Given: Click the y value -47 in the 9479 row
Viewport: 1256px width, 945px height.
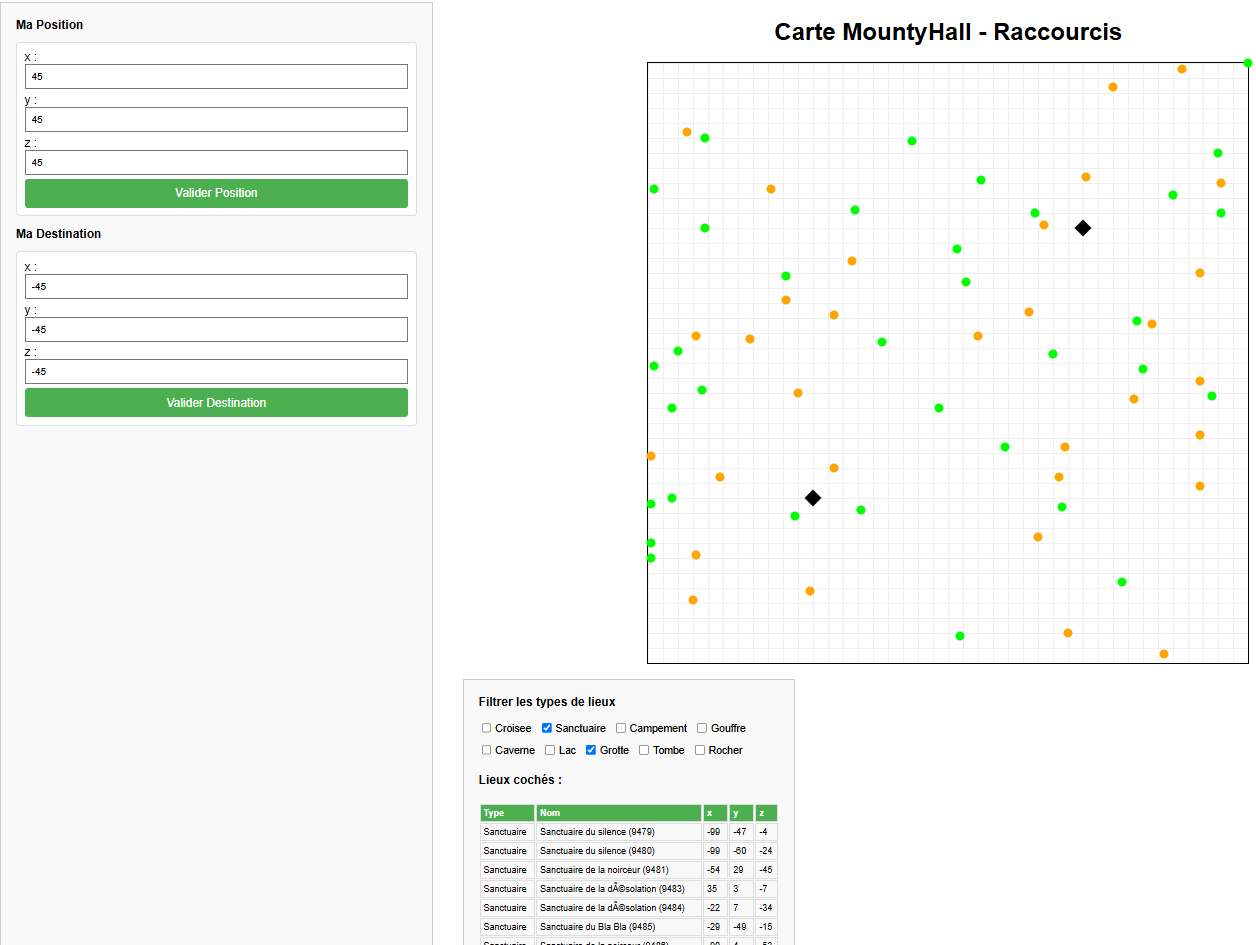Looking at the screenshot, I should point(740,832).
